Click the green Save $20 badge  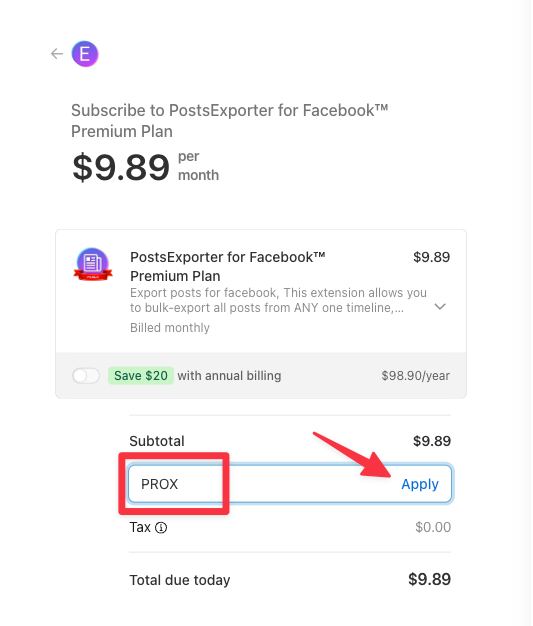coord(141,376)
